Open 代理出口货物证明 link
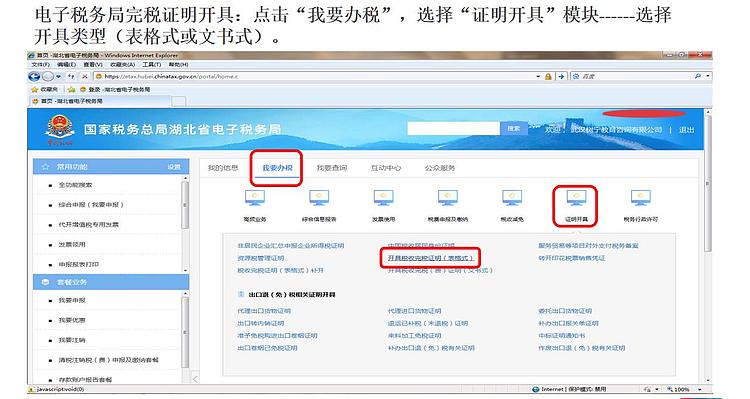 click(264, 311)
